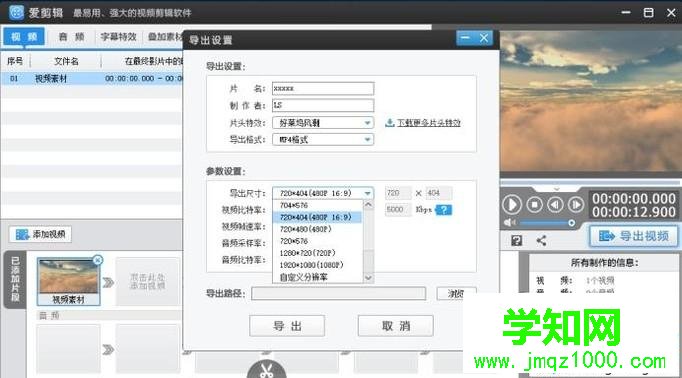Click the play button in preview controls
The width and height of the screenshot is (682, 378).
[512, 204]
